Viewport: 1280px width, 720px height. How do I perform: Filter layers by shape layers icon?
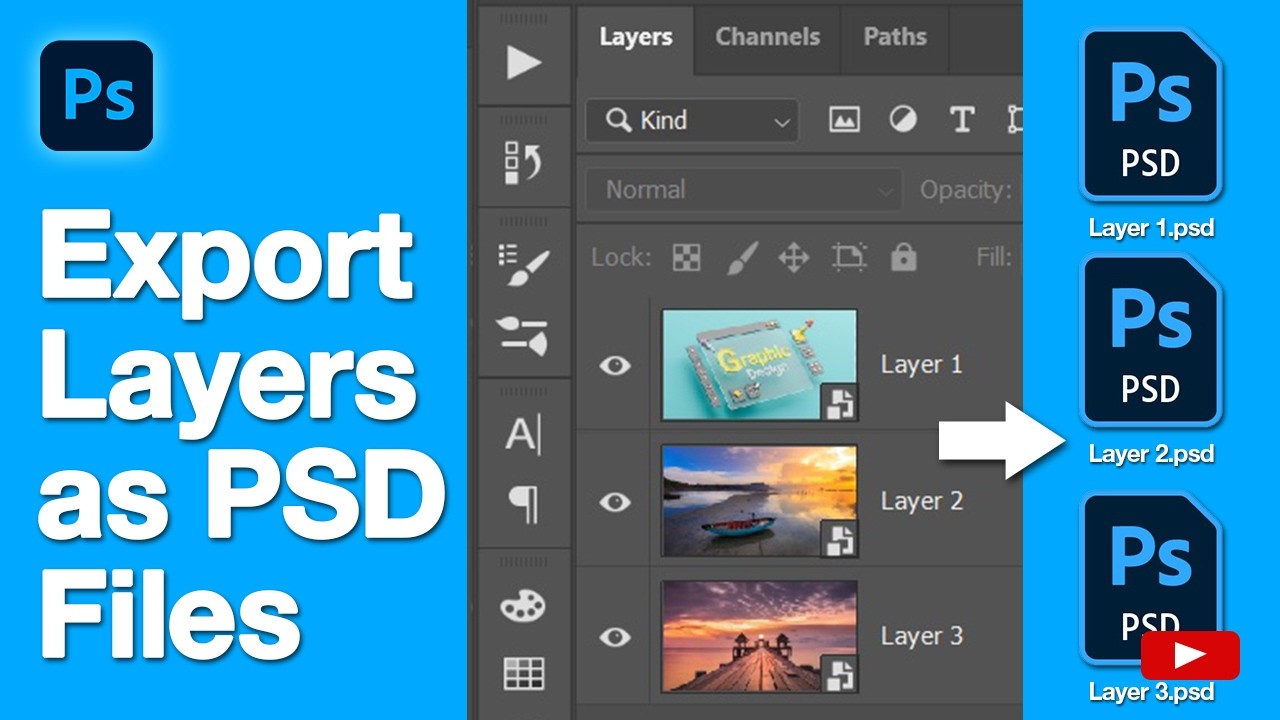[1014, 121]
